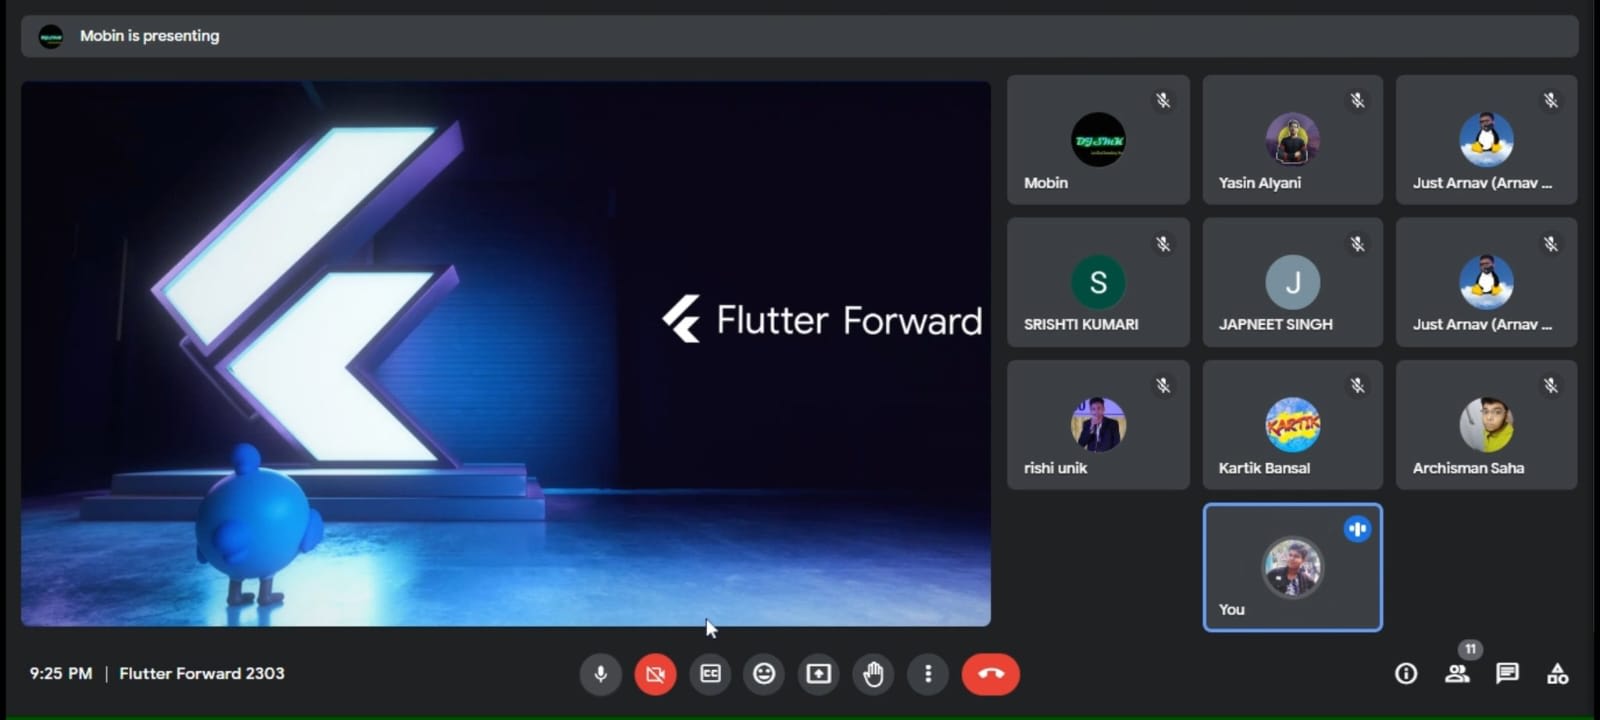Image resolution: width=1600 pixels, height=720 pixels.
Task: Open the three-dot more options menu
Action: 928,674
